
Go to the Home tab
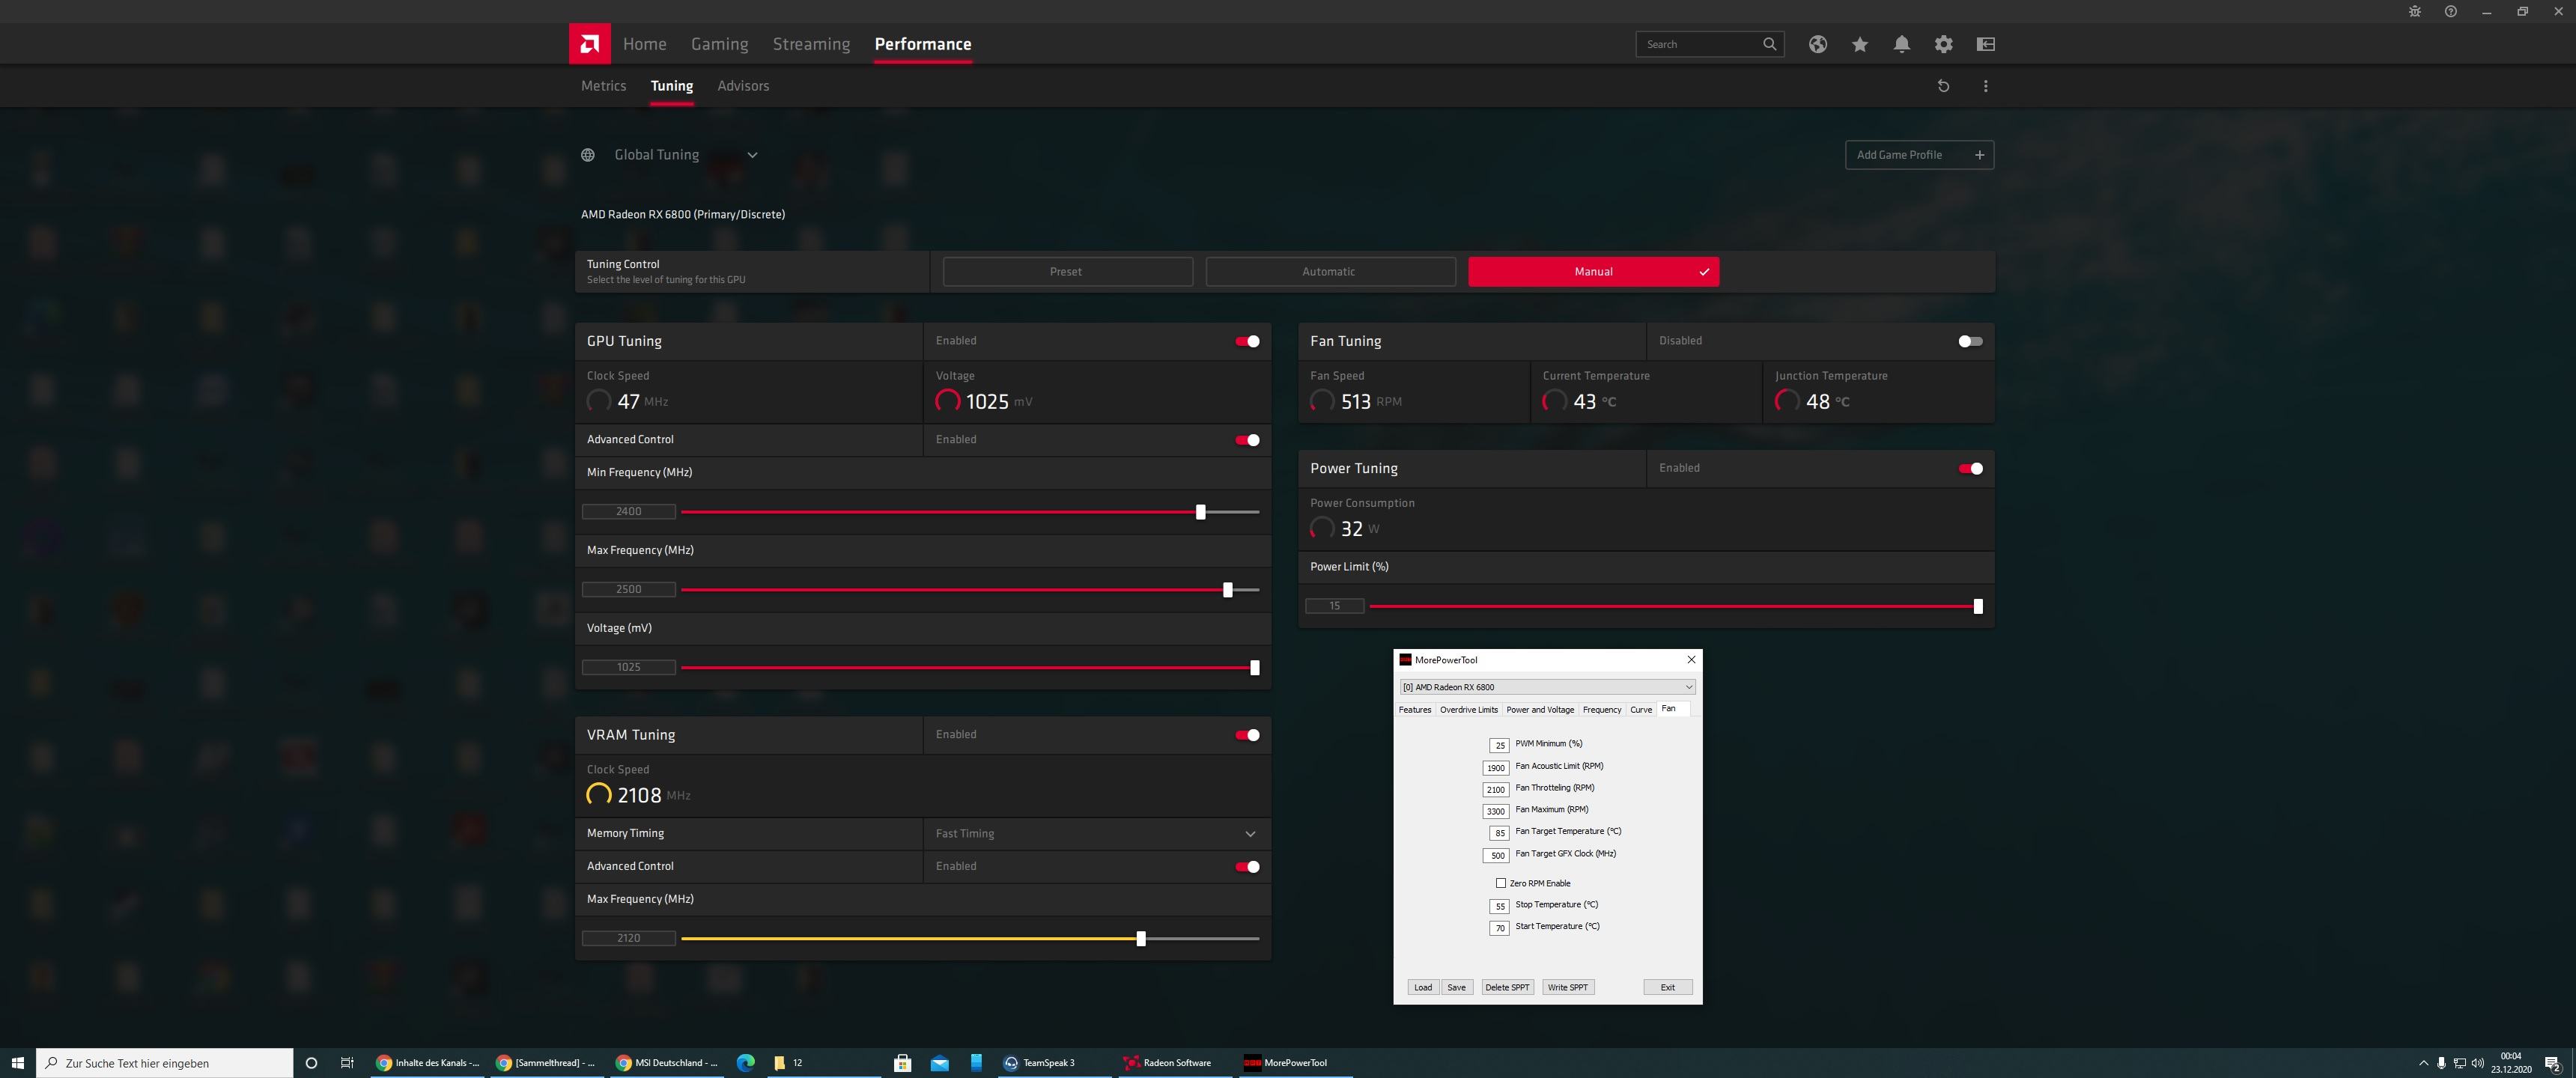click(644, 44)
